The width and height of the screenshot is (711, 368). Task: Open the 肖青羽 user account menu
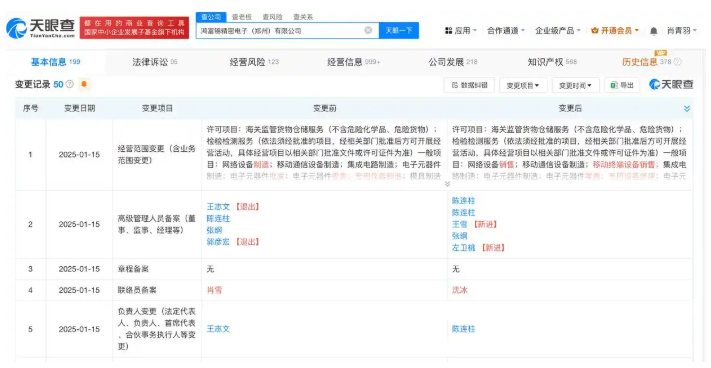(682, 30)
